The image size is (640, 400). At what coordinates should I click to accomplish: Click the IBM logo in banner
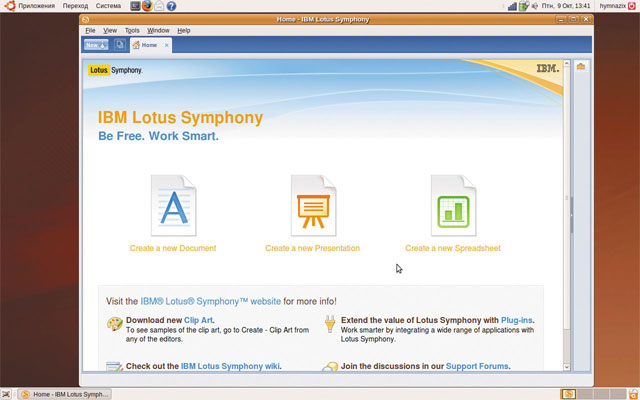[x=547, y=69]
